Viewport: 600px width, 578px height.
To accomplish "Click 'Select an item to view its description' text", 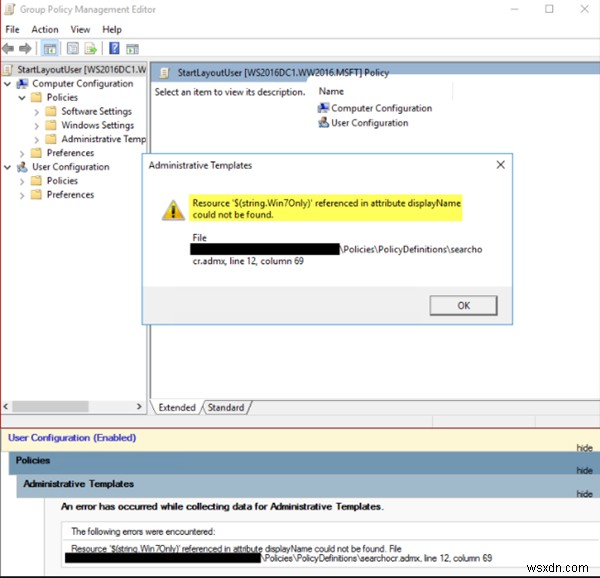I will click(230, 92).
